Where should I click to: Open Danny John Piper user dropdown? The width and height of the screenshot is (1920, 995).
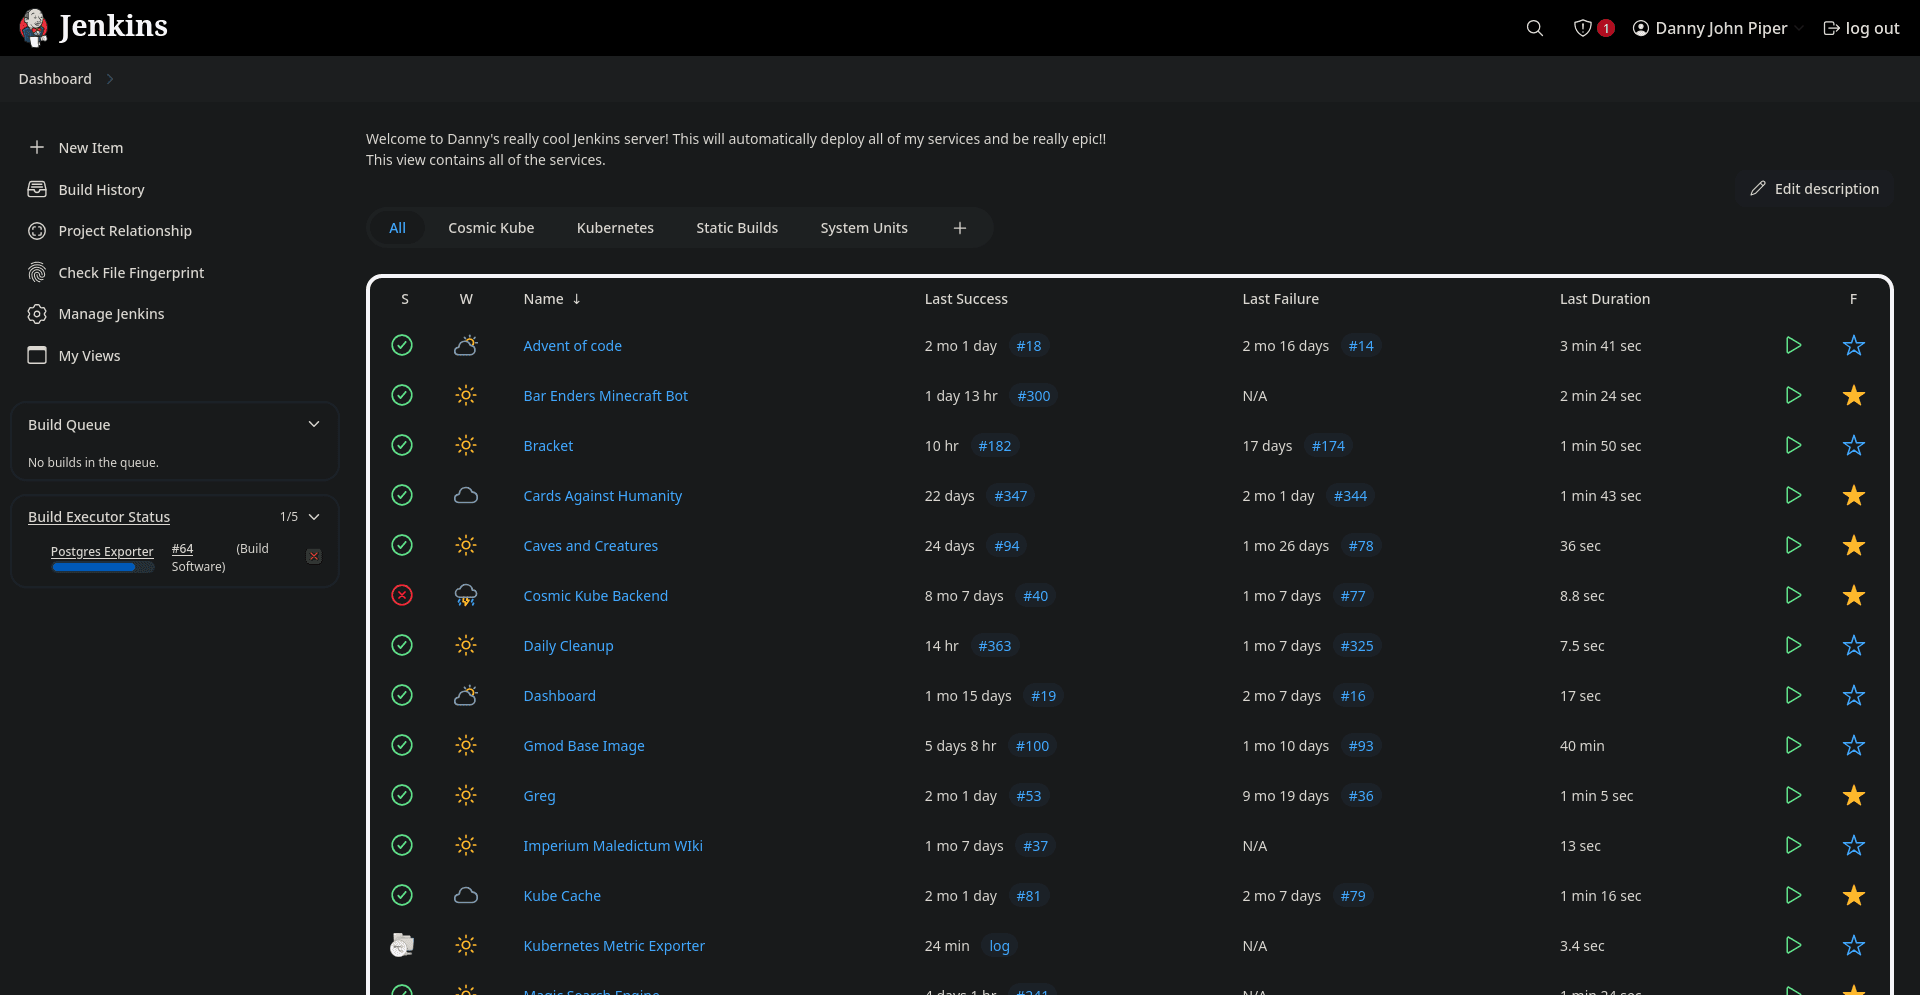[1718, 28]
